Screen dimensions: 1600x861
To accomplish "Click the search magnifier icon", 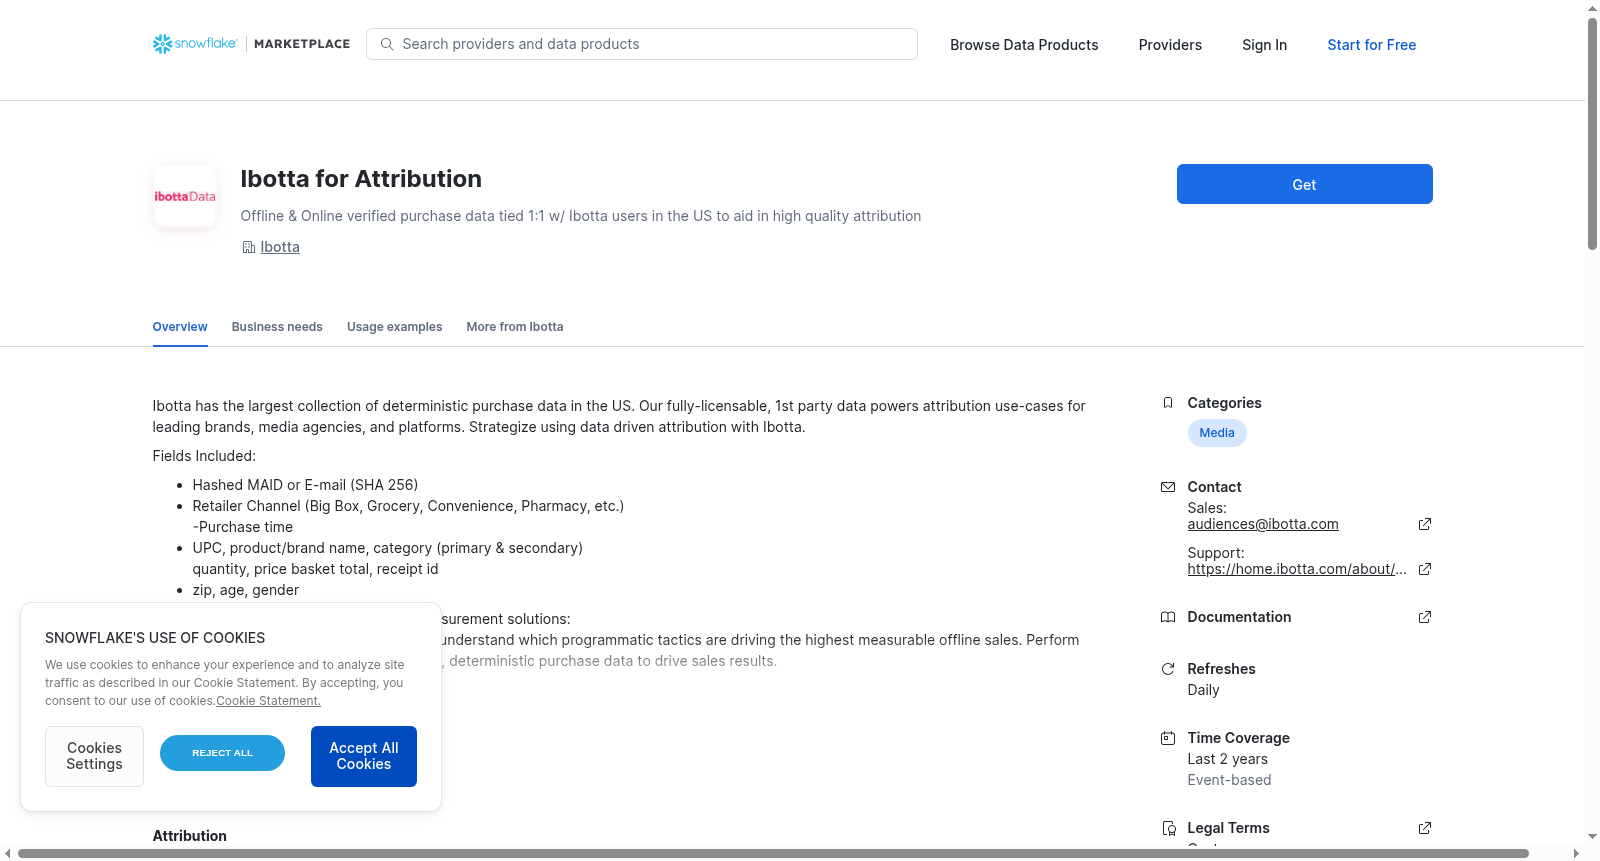I will [x=387, y=44].
